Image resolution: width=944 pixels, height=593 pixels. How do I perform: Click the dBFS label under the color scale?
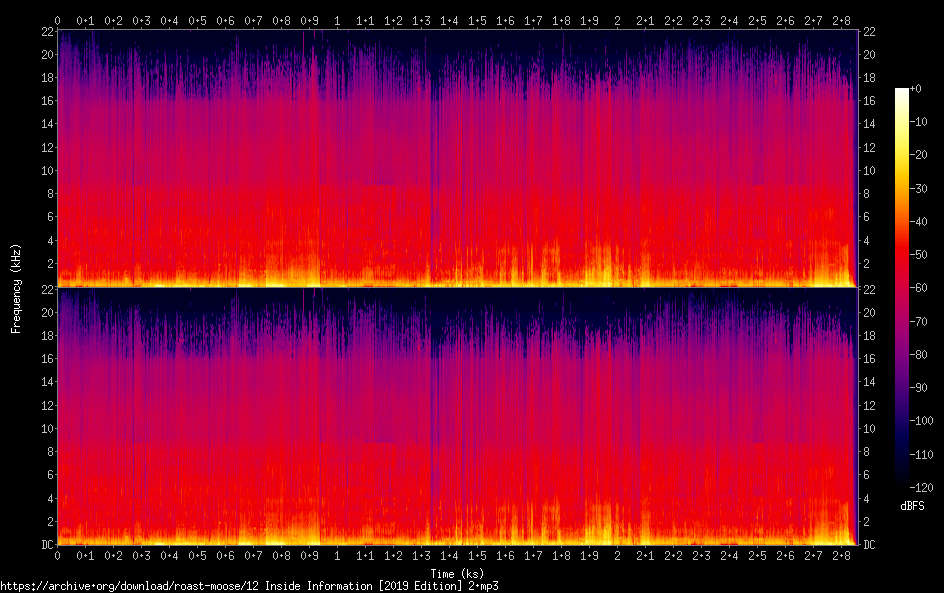912,507
